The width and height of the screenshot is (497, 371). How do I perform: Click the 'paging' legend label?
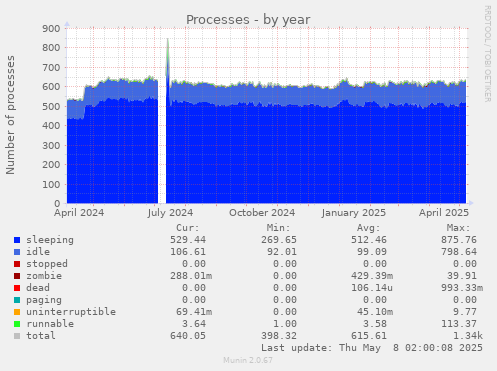point(44,300)
